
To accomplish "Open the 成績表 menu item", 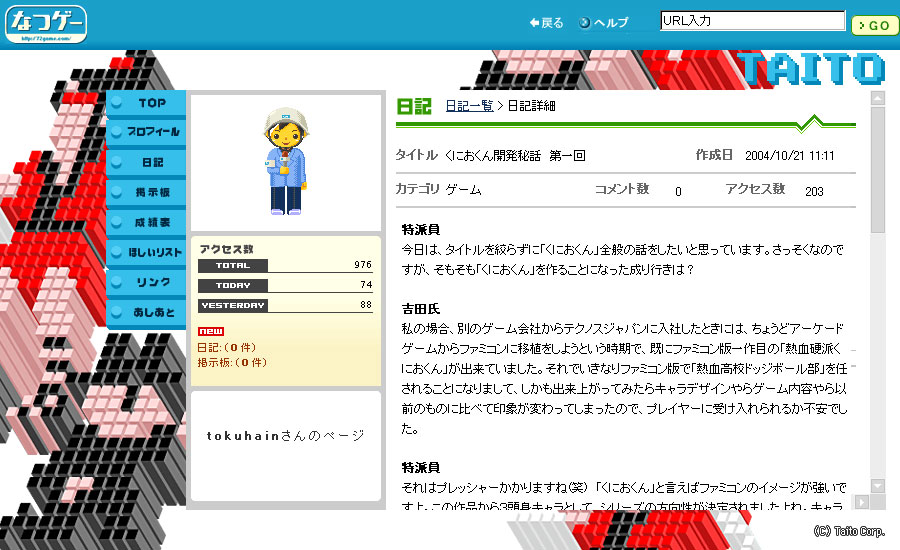I will click(146, 222).
